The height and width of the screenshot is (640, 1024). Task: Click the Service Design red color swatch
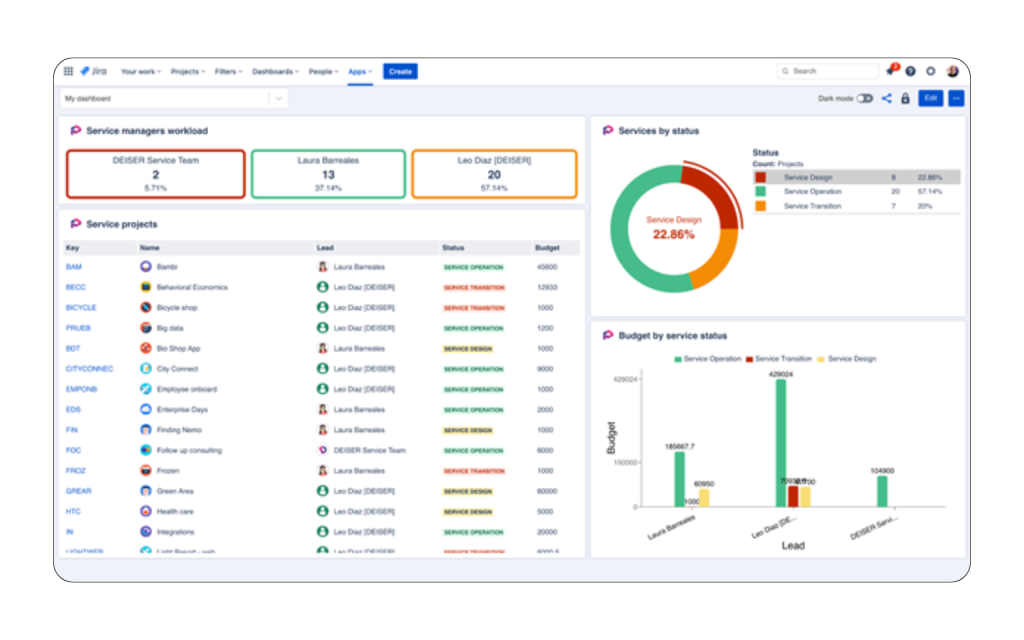[x=761, y=177]
